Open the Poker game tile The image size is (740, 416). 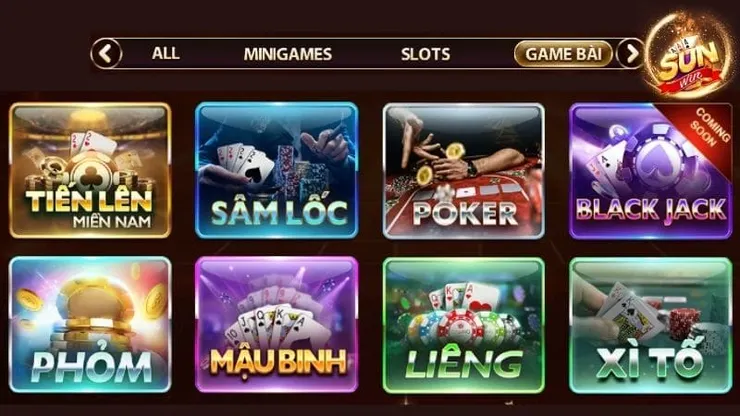(463, 171)
